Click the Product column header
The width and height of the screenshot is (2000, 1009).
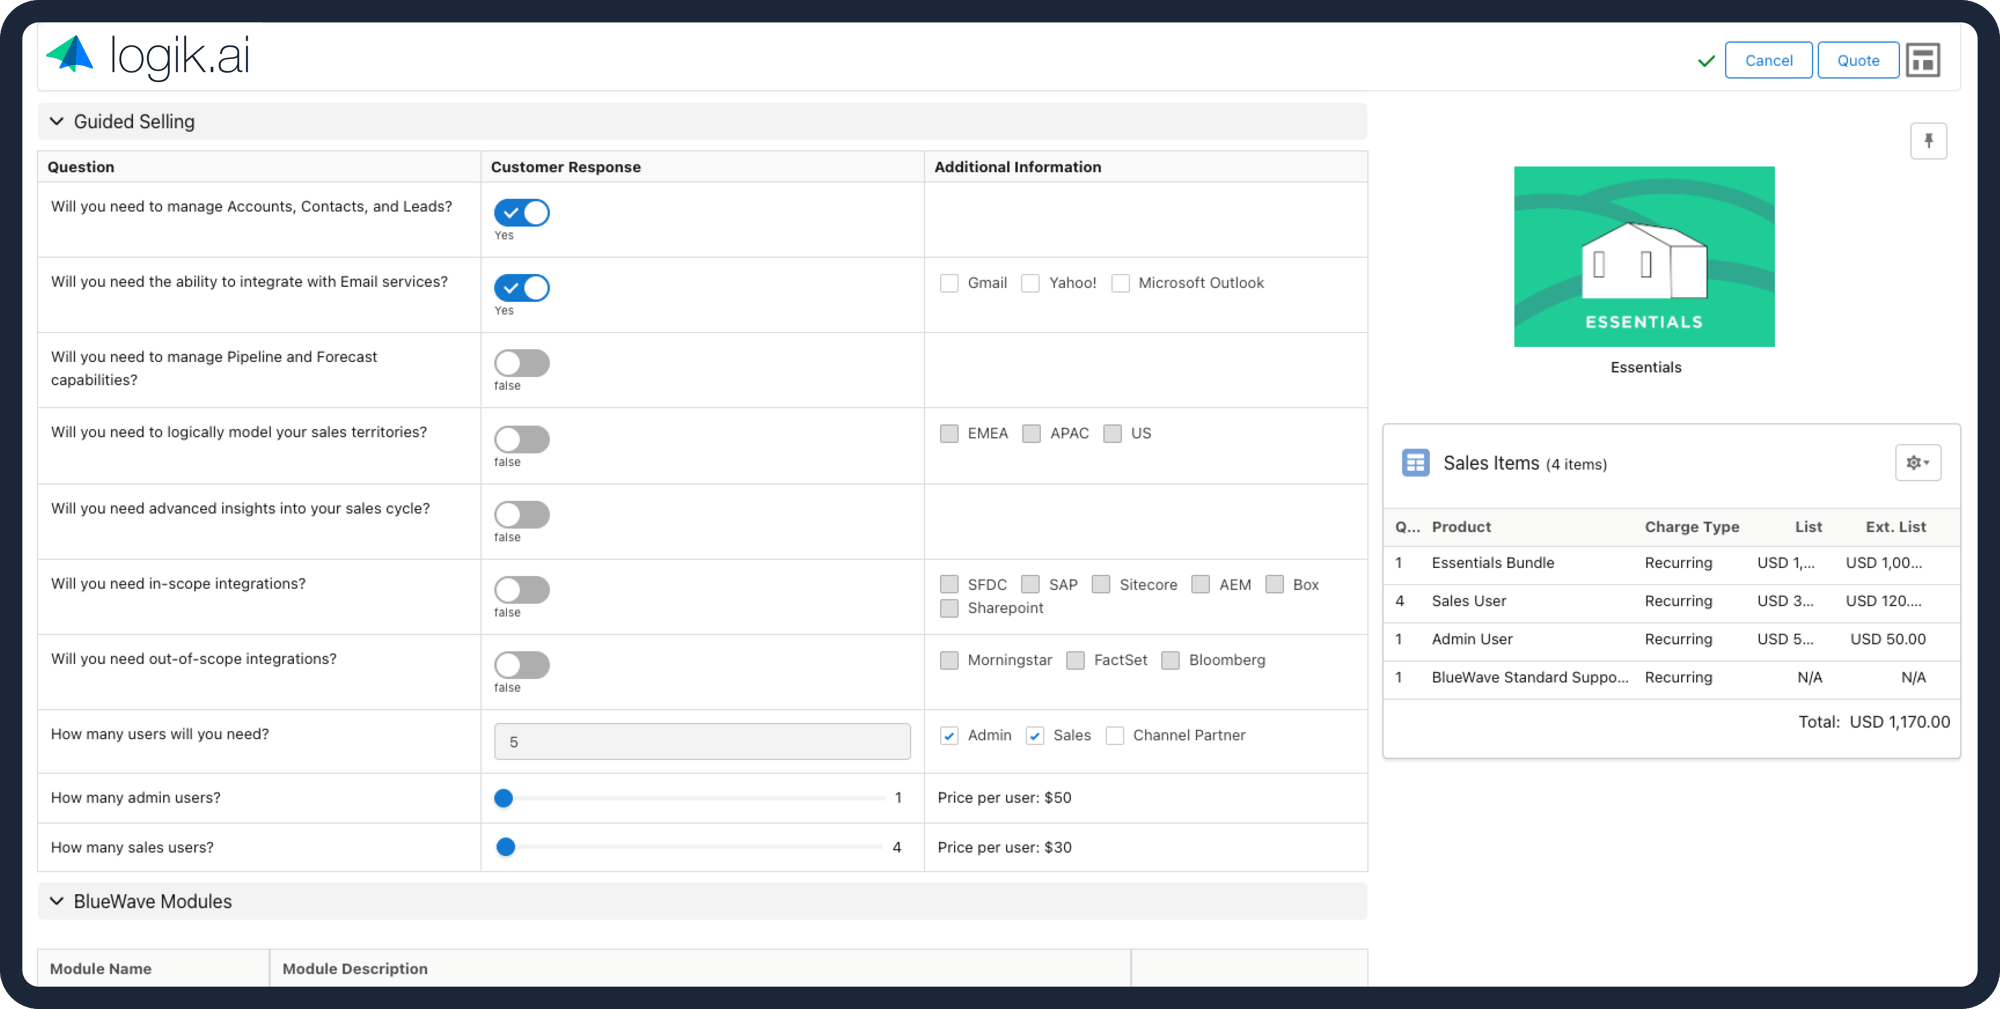point(1461,527)
